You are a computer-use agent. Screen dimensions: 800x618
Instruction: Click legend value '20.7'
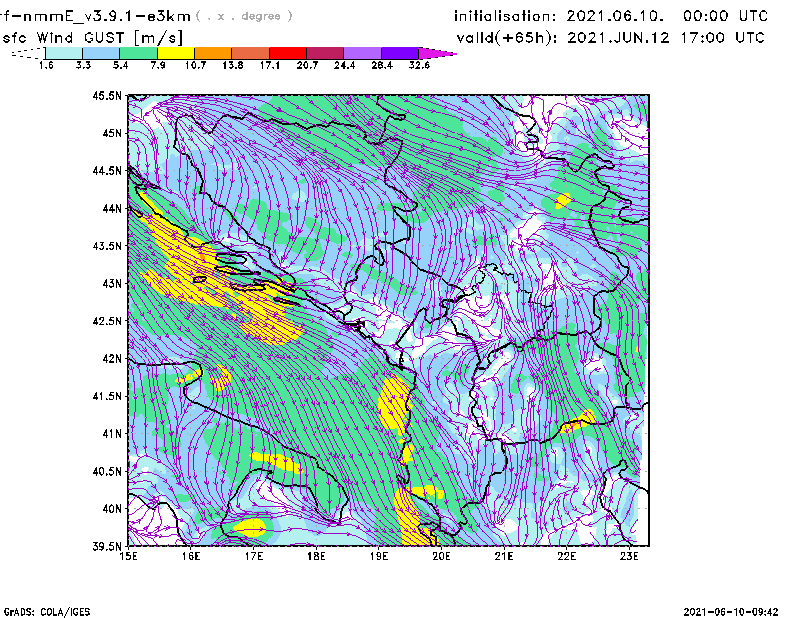point(307,65)
